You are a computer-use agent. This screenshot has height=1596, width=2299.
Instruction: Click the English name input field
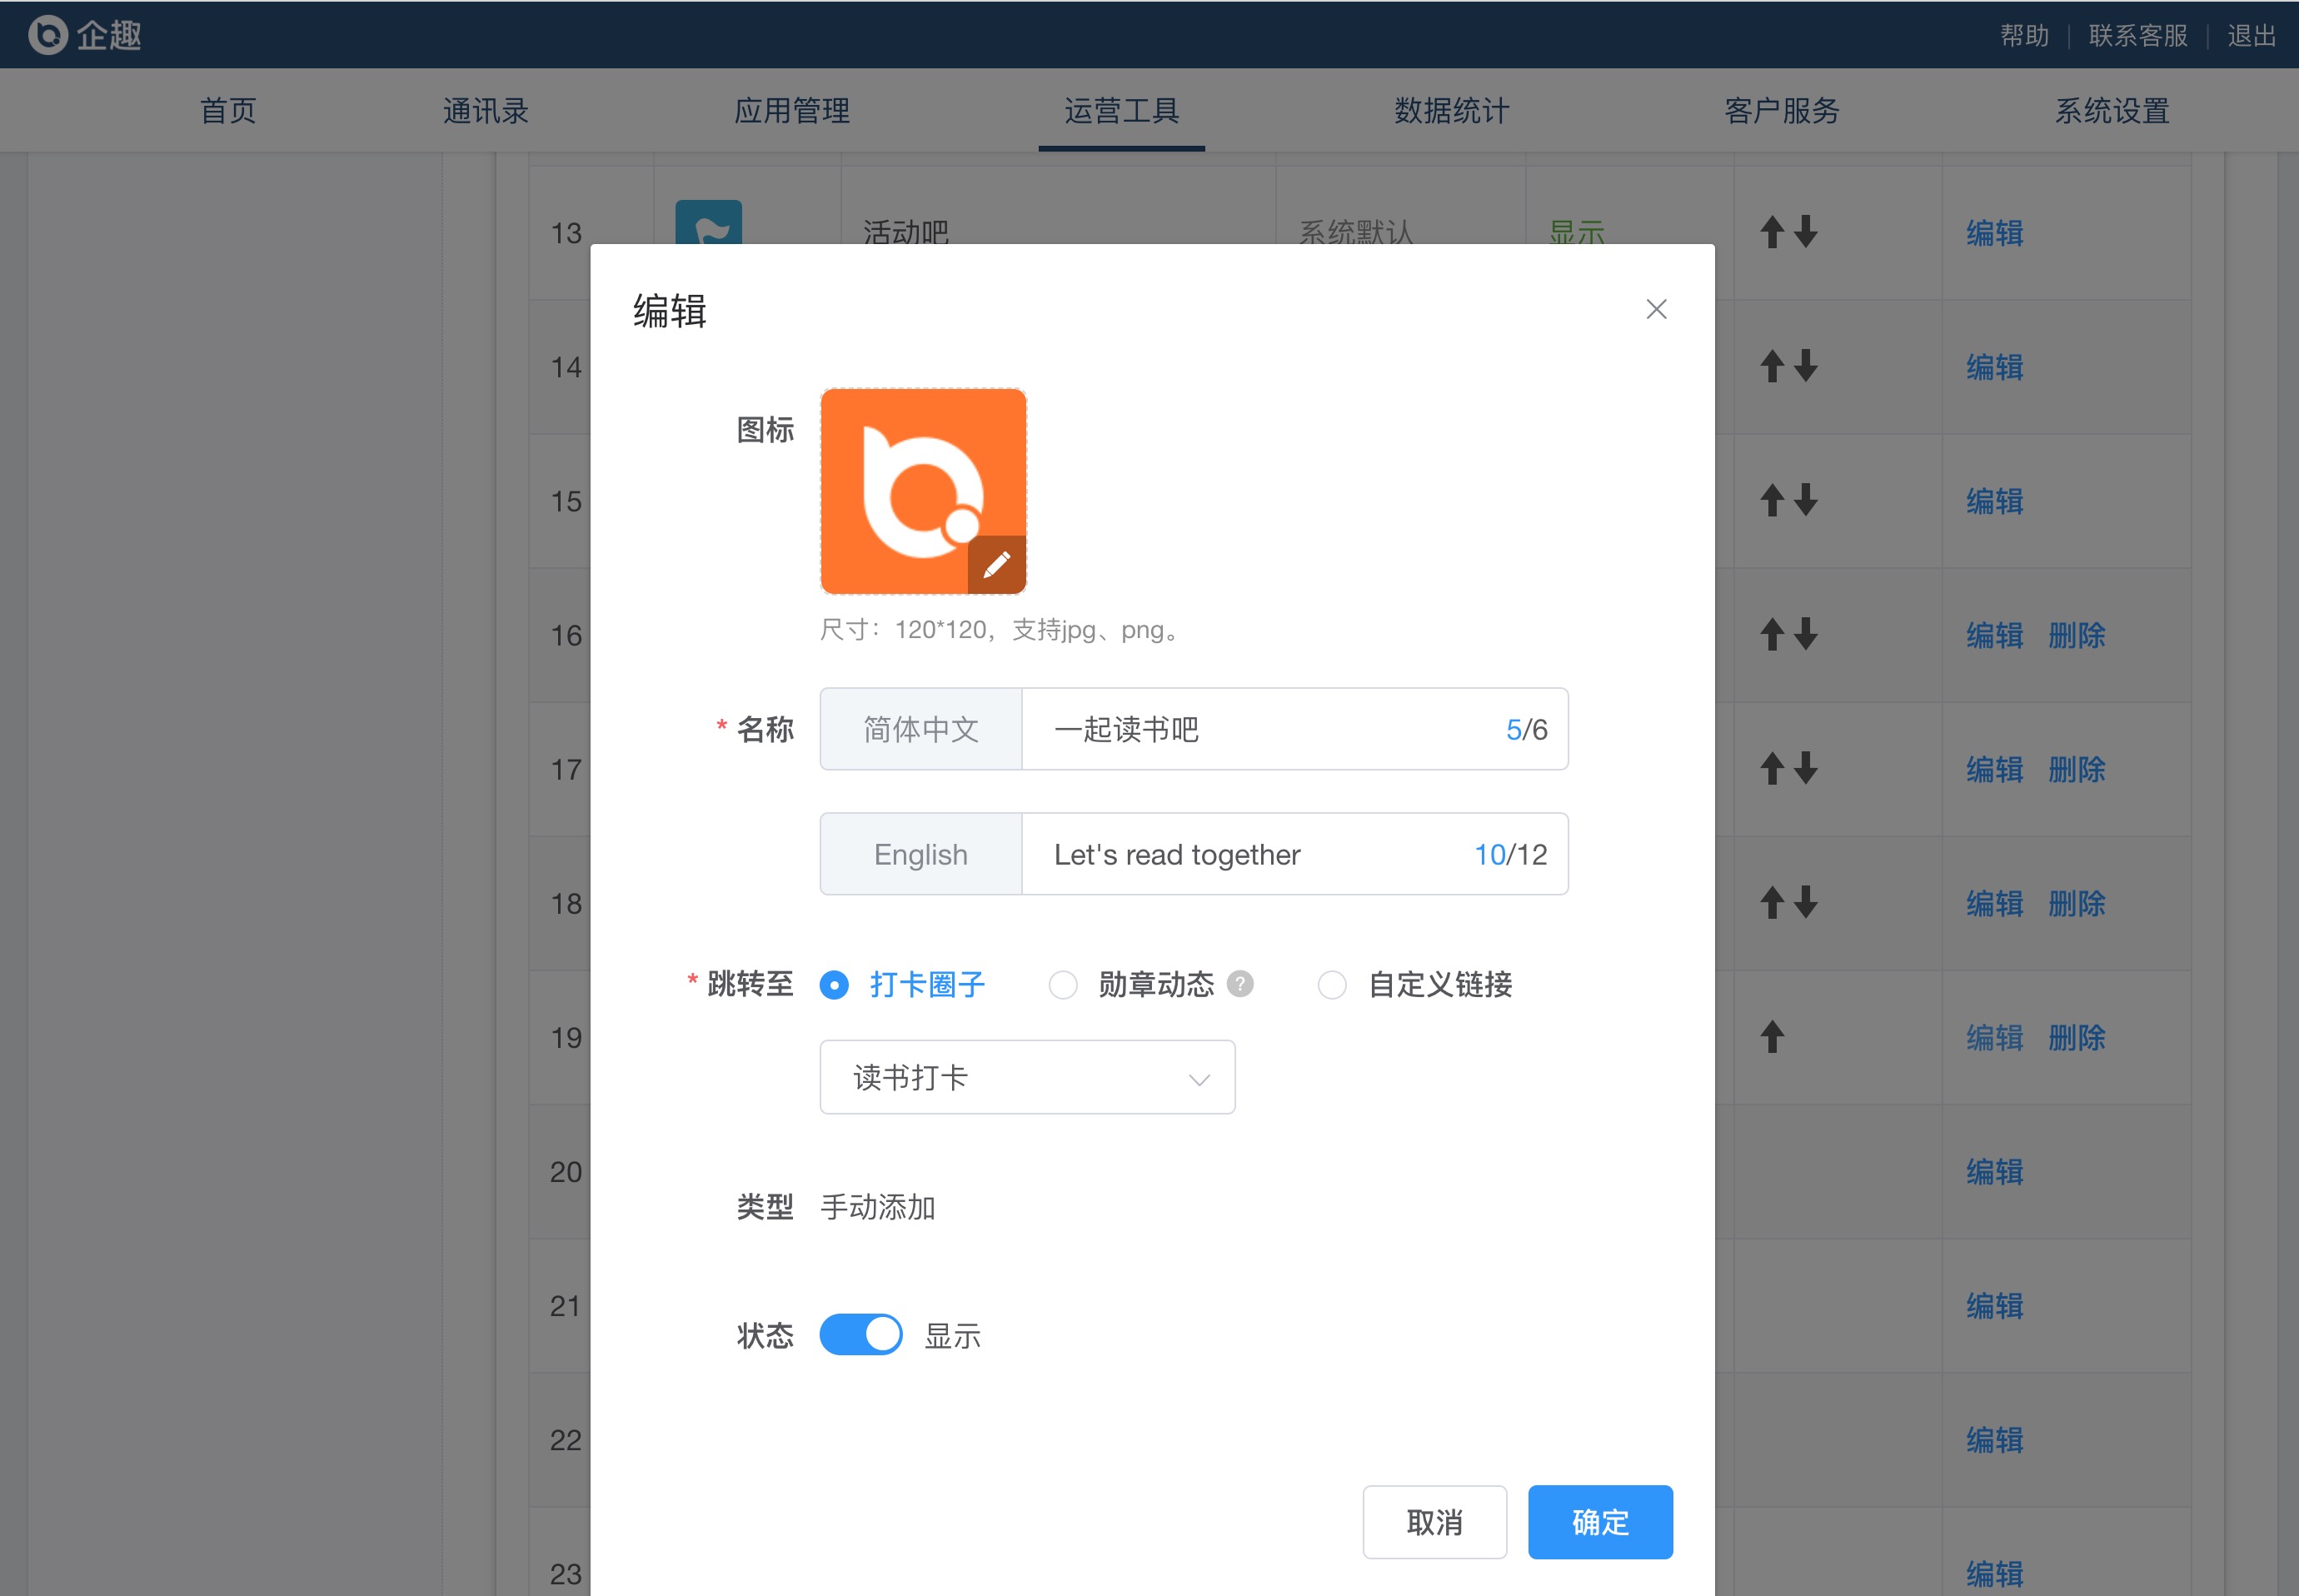(1294, 854)
